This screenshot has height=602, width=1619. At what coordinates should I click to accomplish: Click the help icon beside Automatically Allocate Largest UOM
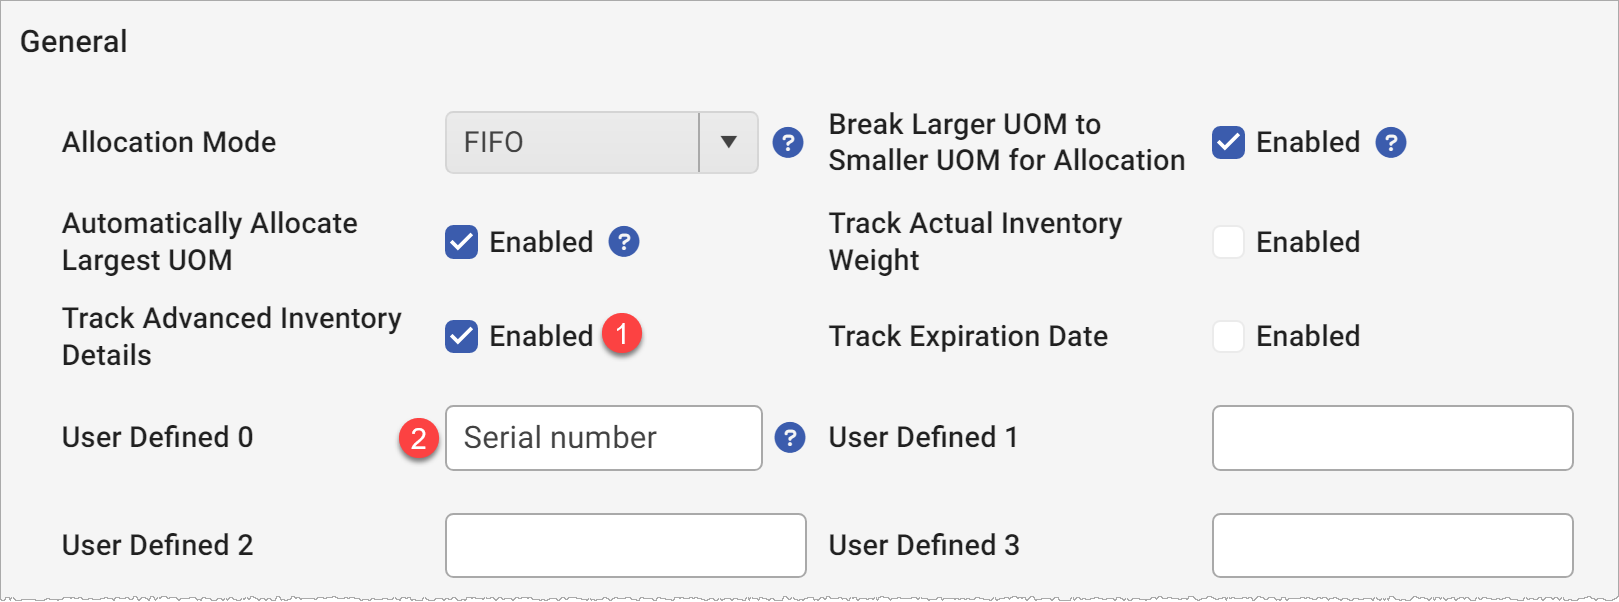point(624,241)
